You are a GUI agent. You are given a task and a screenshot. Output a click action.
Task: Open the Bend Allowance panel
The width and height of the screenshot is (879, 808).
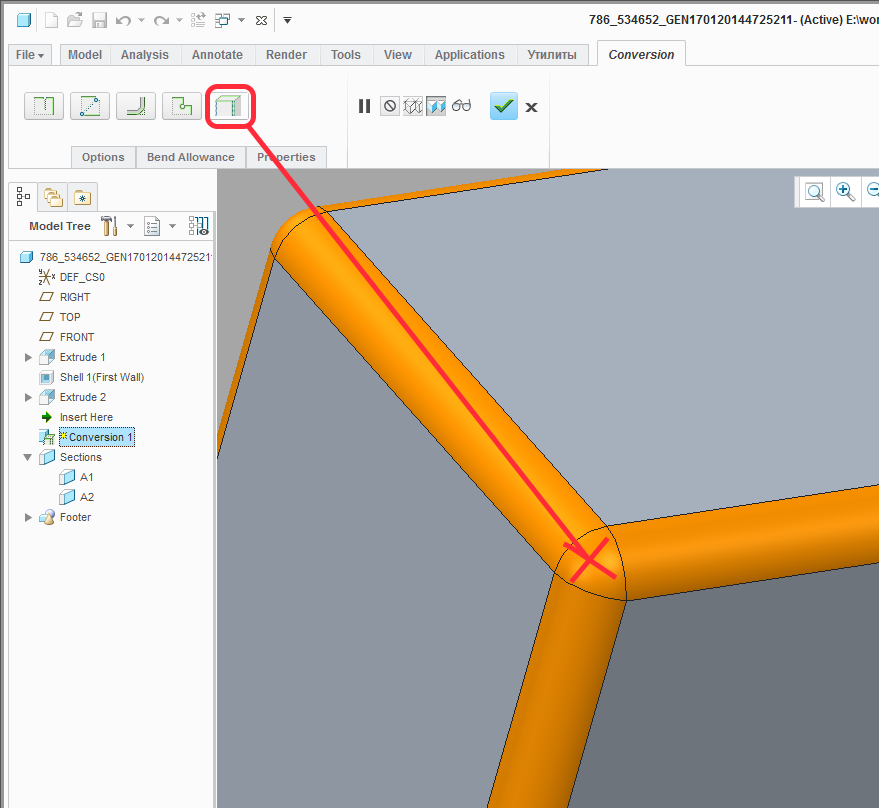[190, 157]
